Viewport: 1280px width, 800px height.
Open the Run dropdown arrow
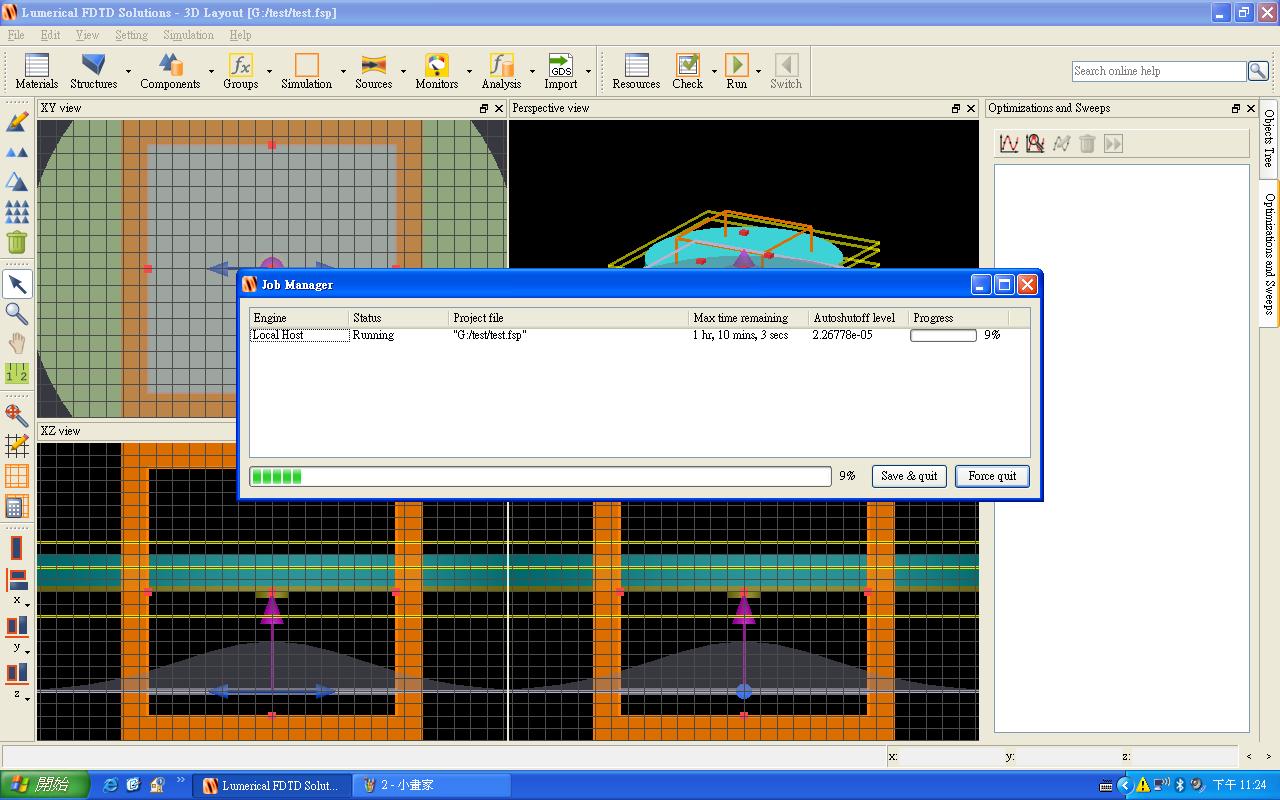click(758, 71)
